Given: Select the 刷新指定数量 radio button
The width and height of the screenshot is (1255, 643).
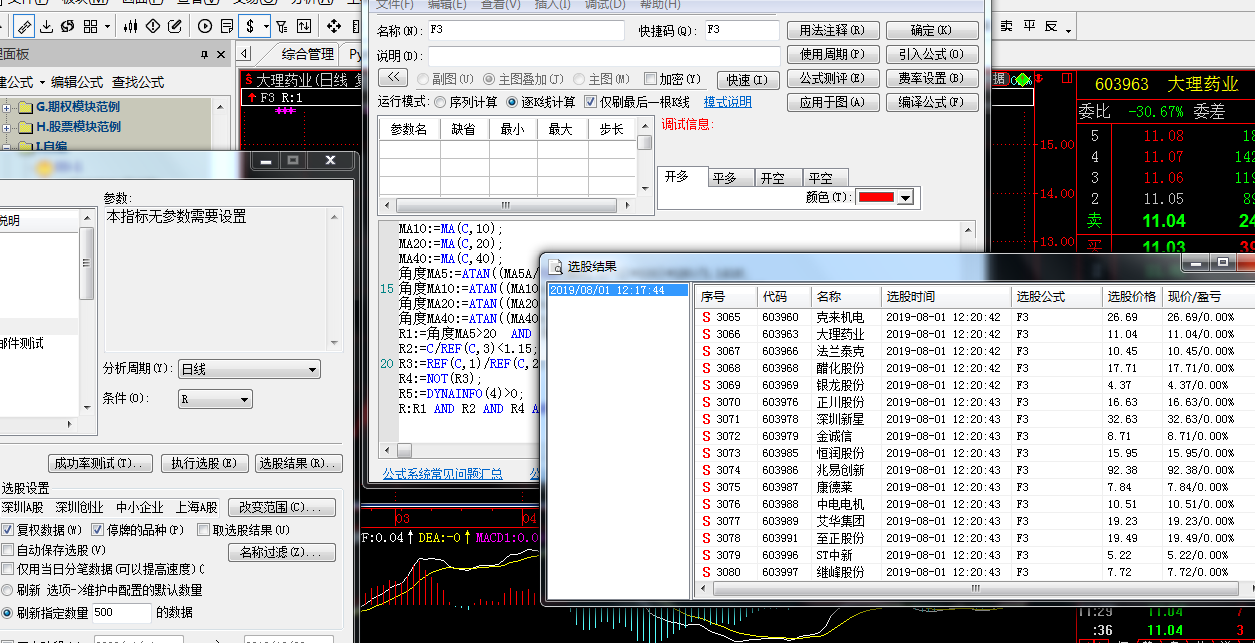Looking at the screenshot, I should pos(9,612).
